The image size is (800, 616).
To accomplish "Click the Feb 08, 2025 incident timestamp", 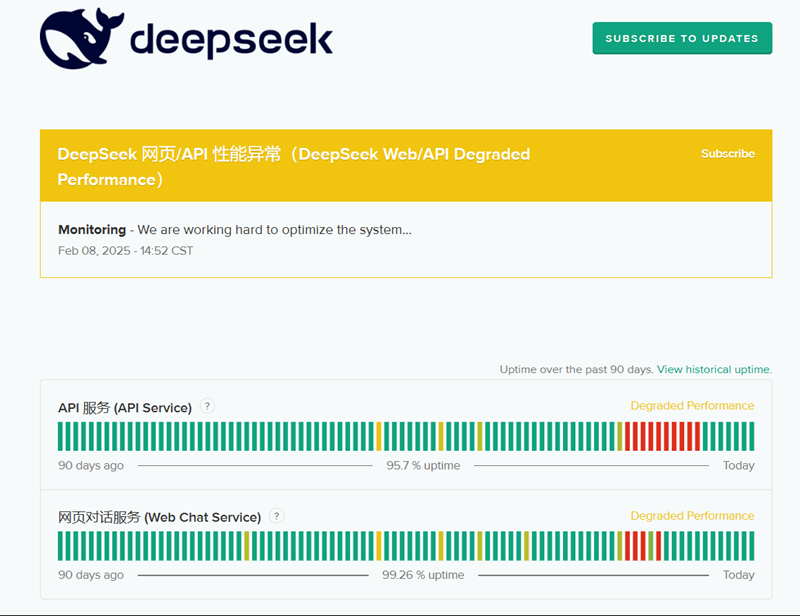I will click(125, 251).
